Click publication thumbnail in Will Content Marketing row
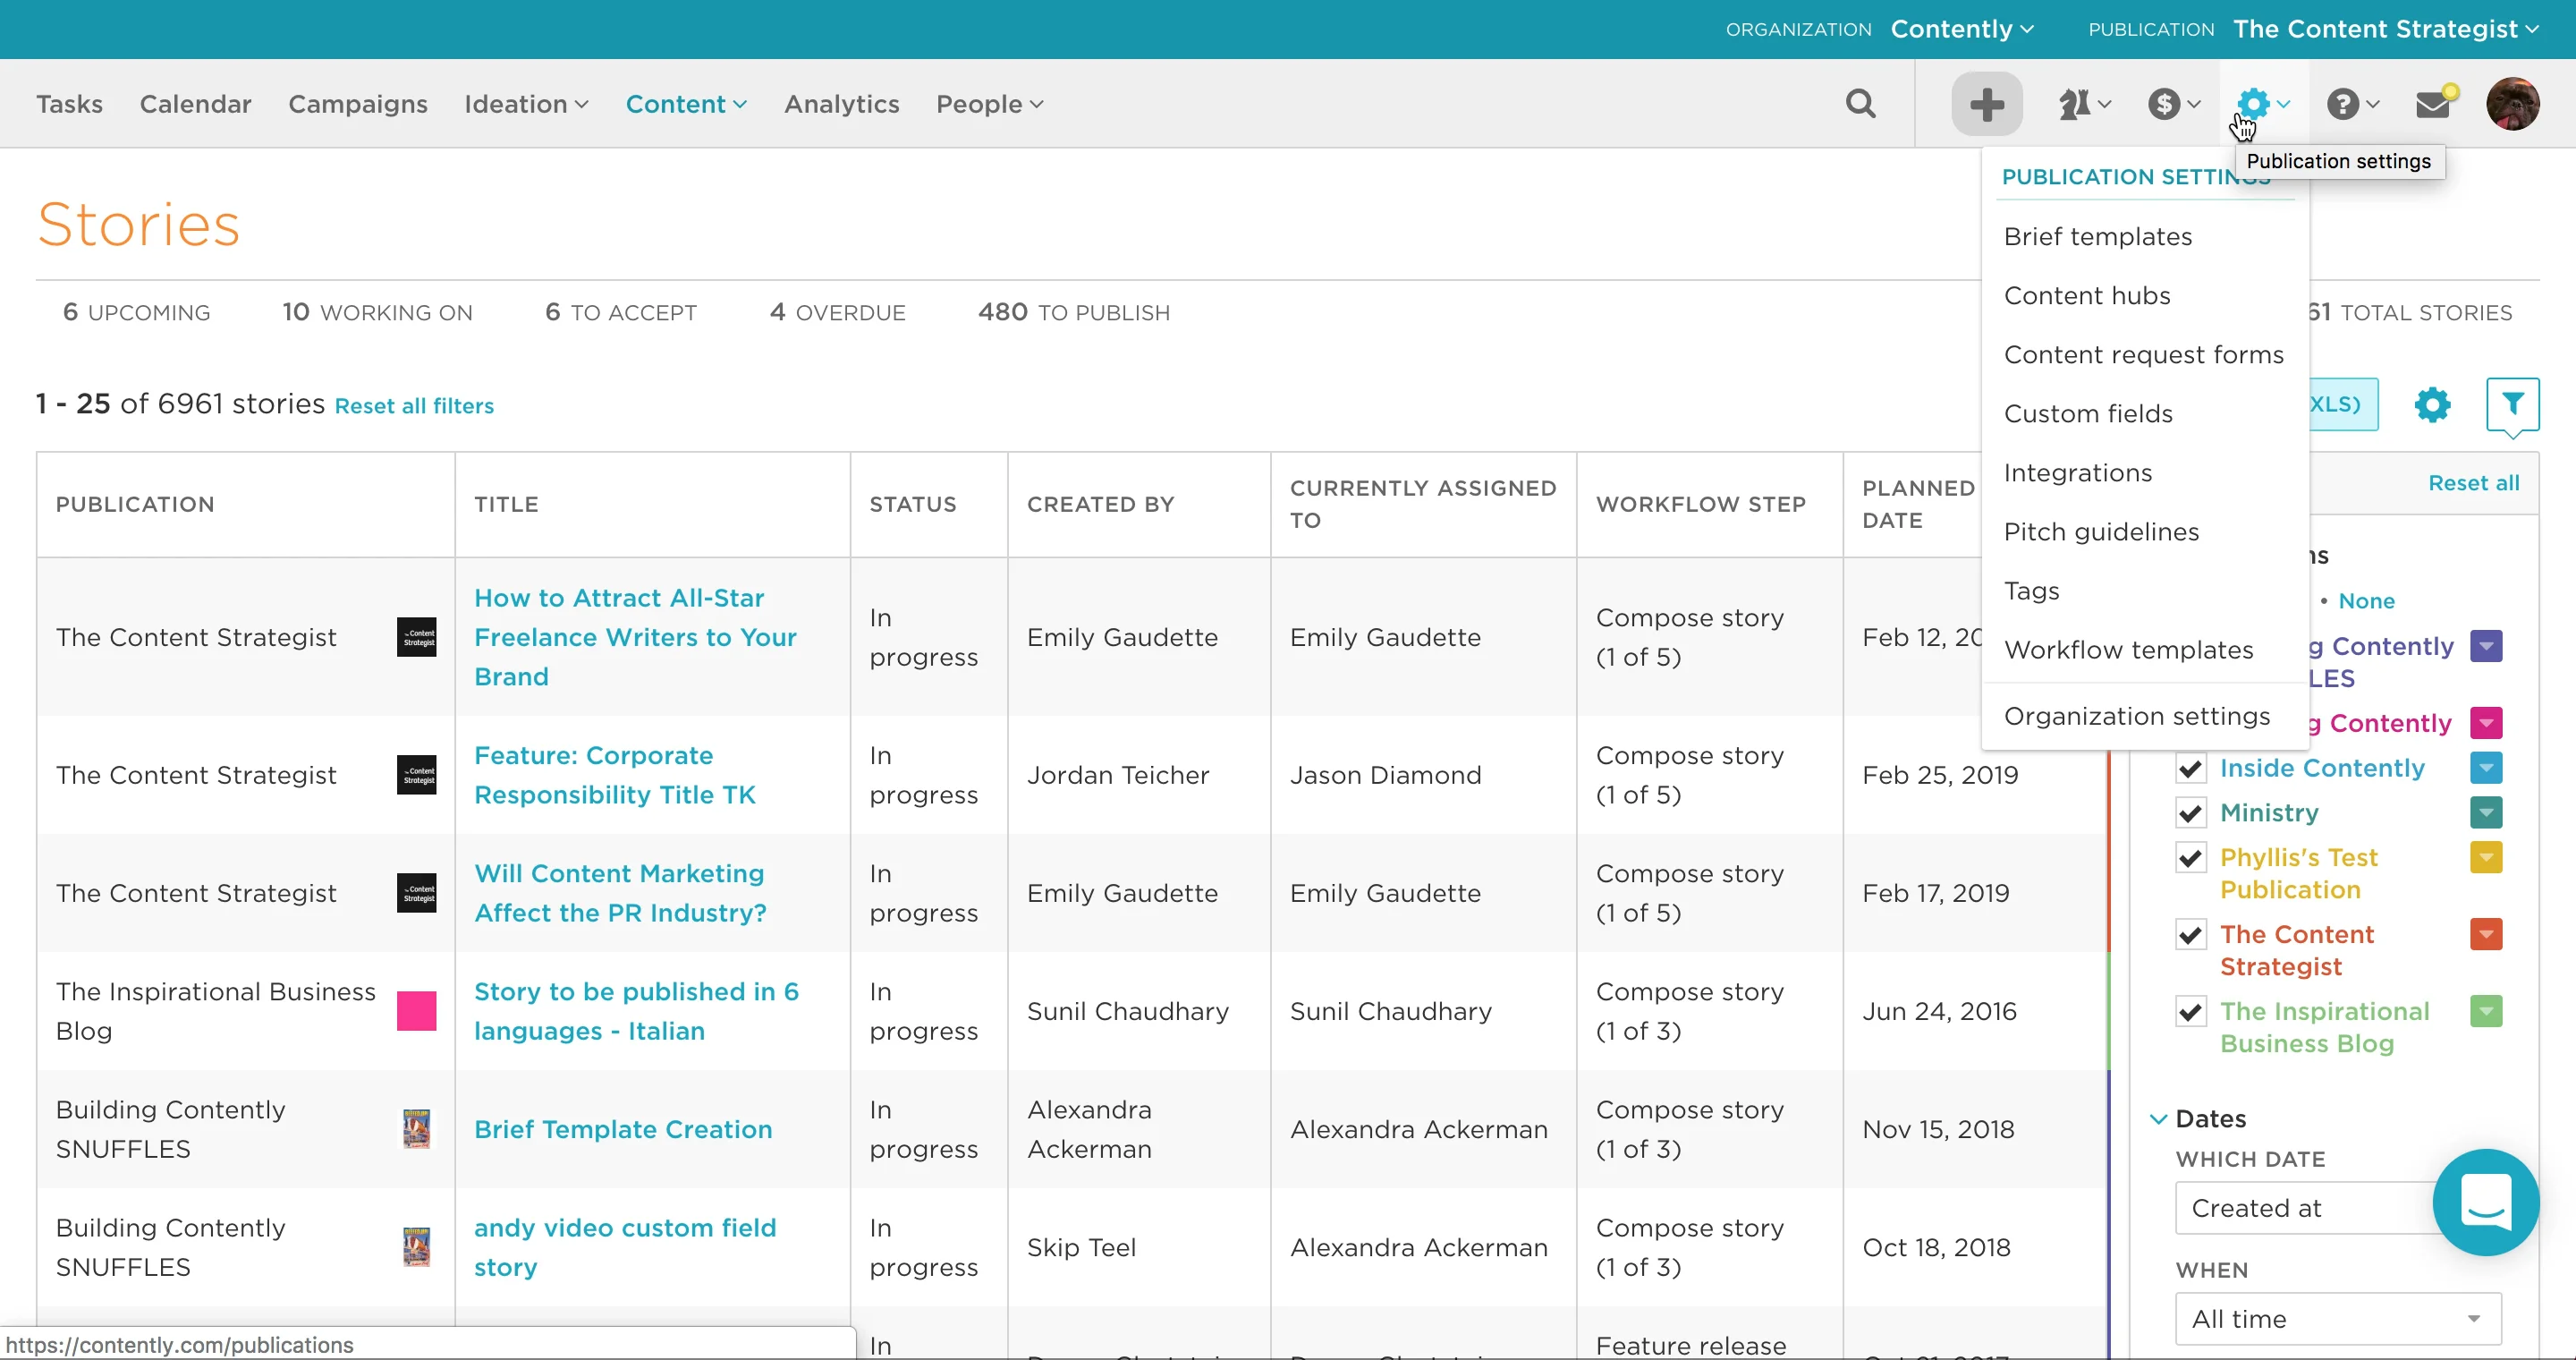 416,893
